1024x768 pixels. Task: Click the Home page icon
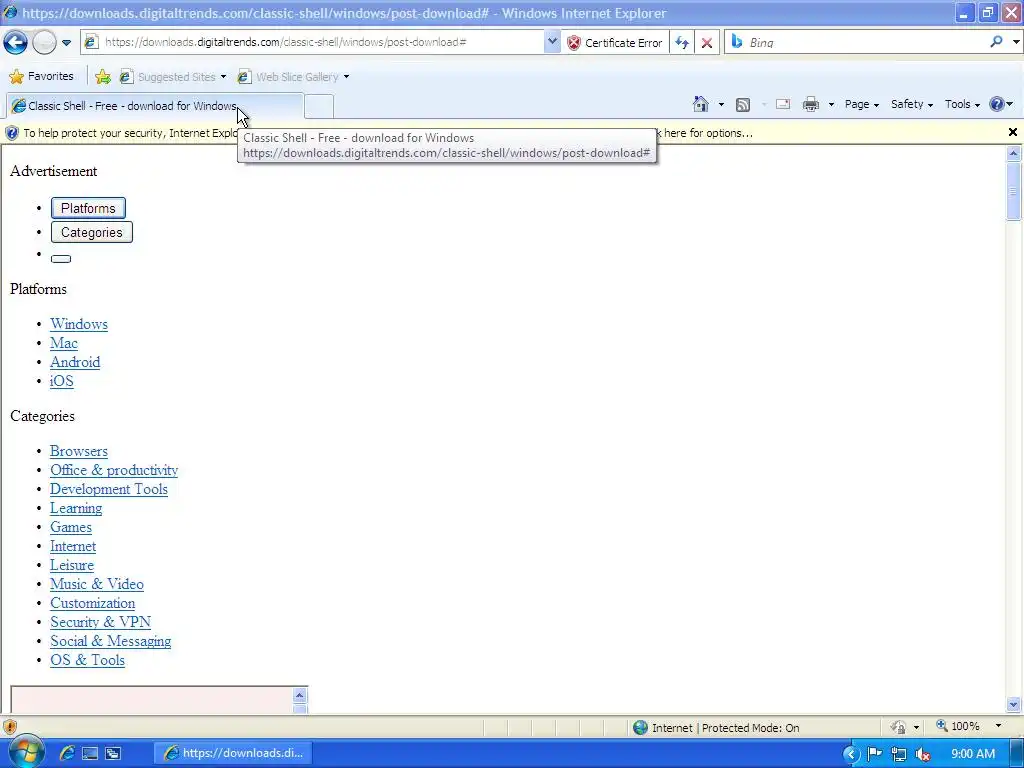pyautogui.click(x=701, y=104)
